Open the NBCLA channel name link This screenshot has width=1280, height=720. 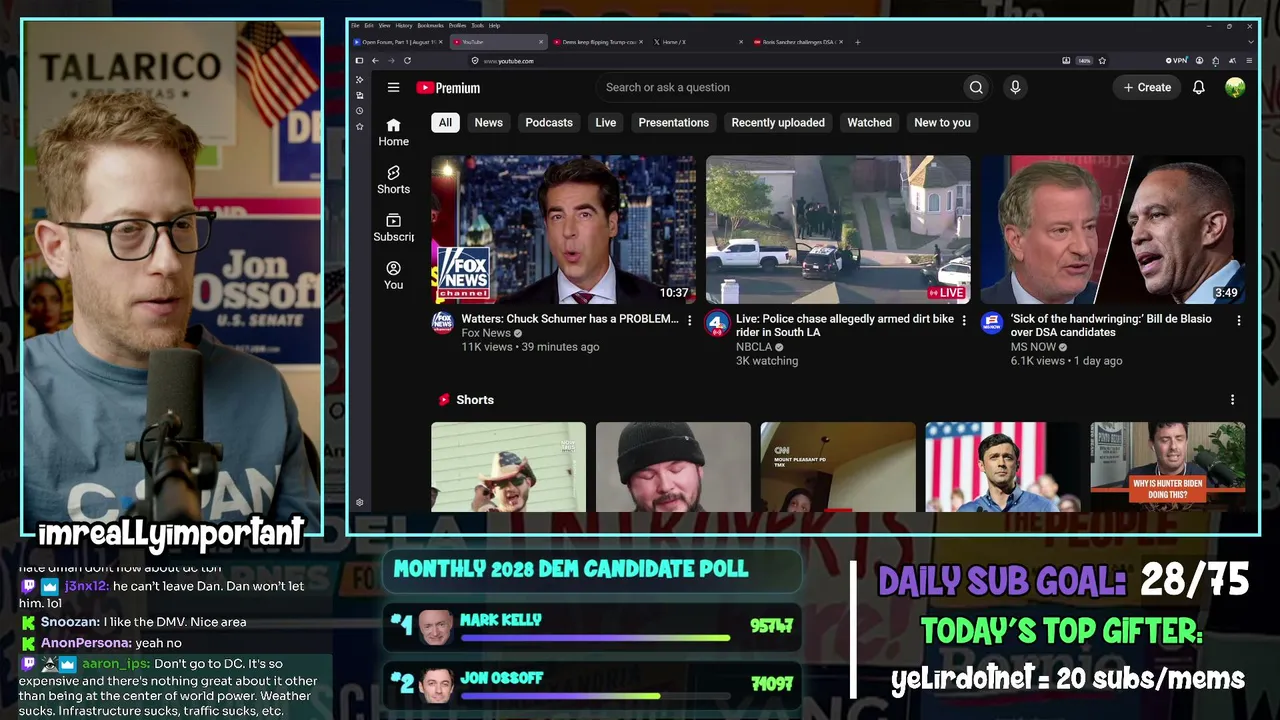tap(754, 347)
